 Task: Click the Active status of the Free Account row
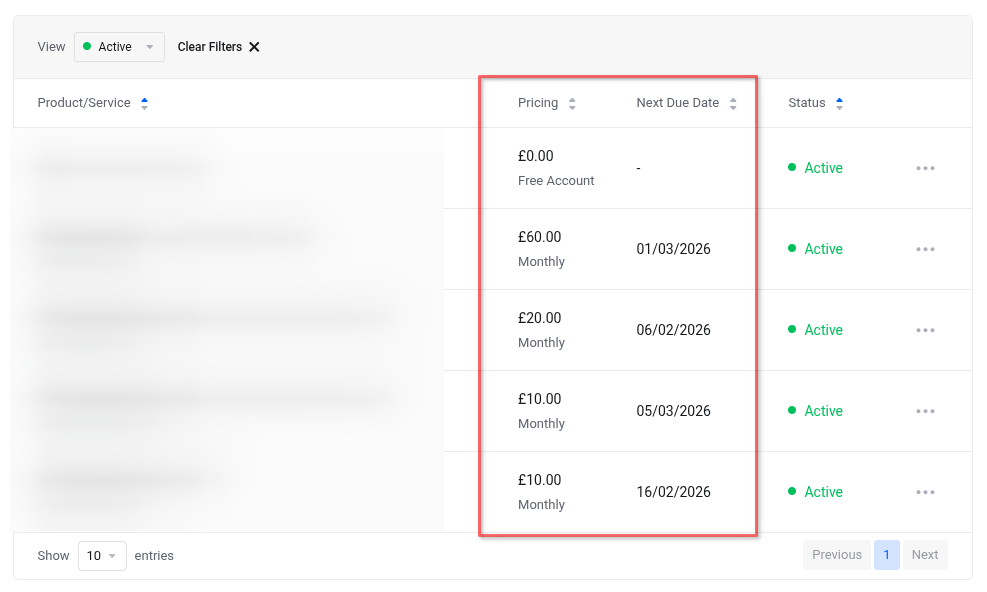coord(823,168)
